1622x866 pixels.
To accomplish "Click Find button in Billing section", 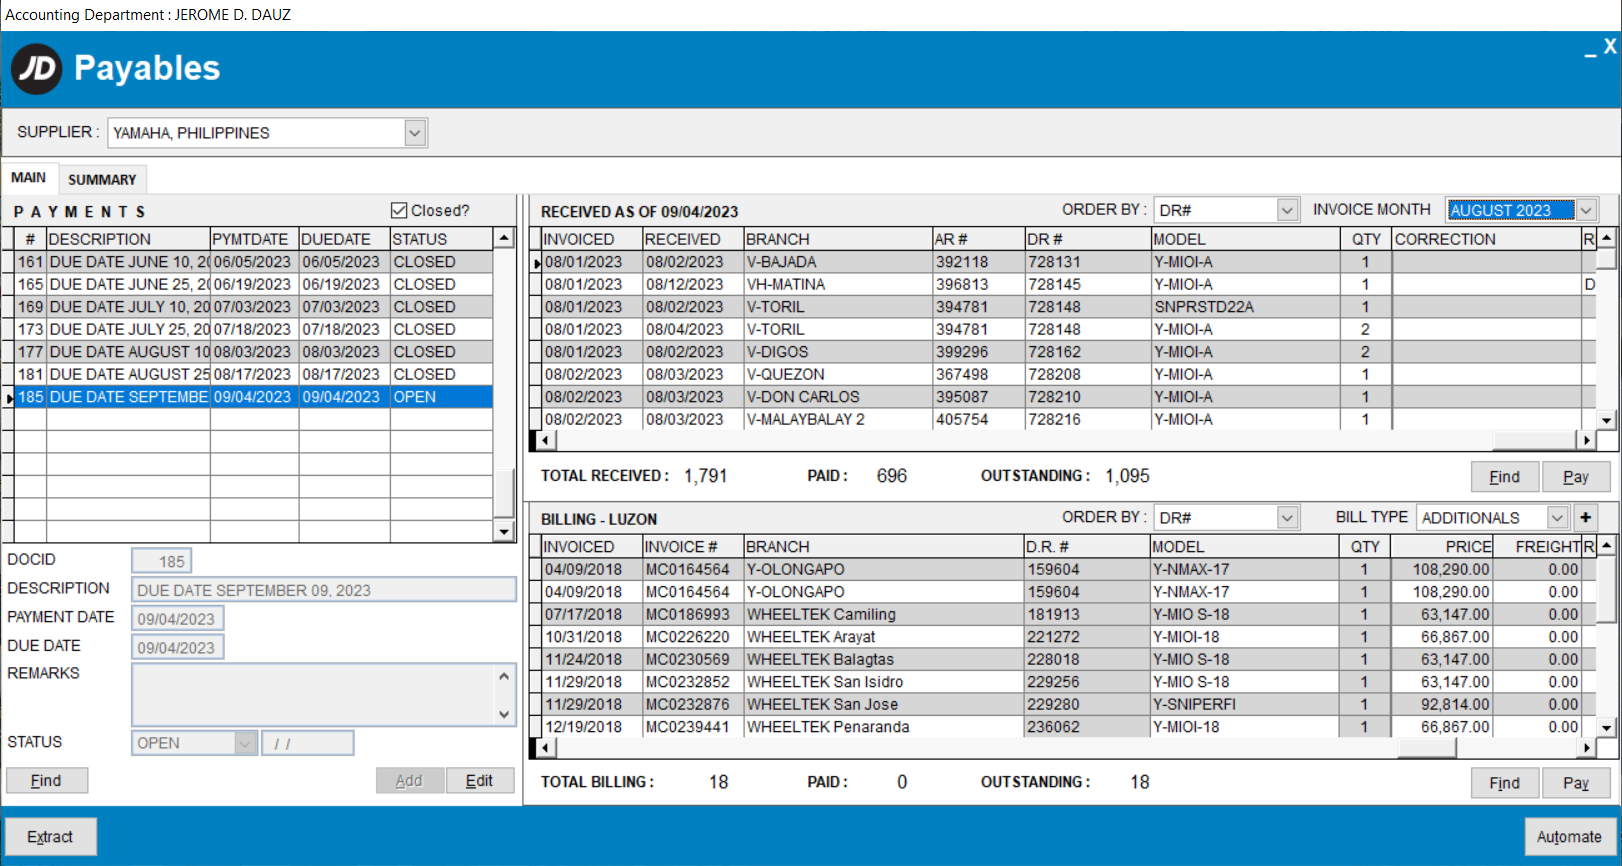I will 1504,783.
